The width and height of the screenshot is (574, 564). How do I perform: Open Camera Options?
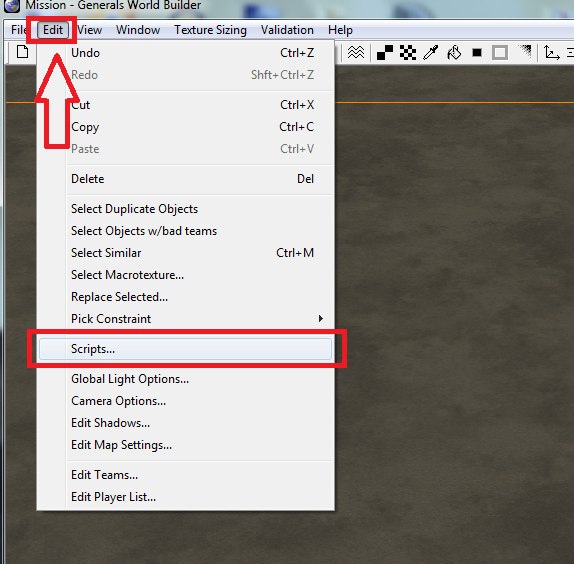tap(186, 401)
